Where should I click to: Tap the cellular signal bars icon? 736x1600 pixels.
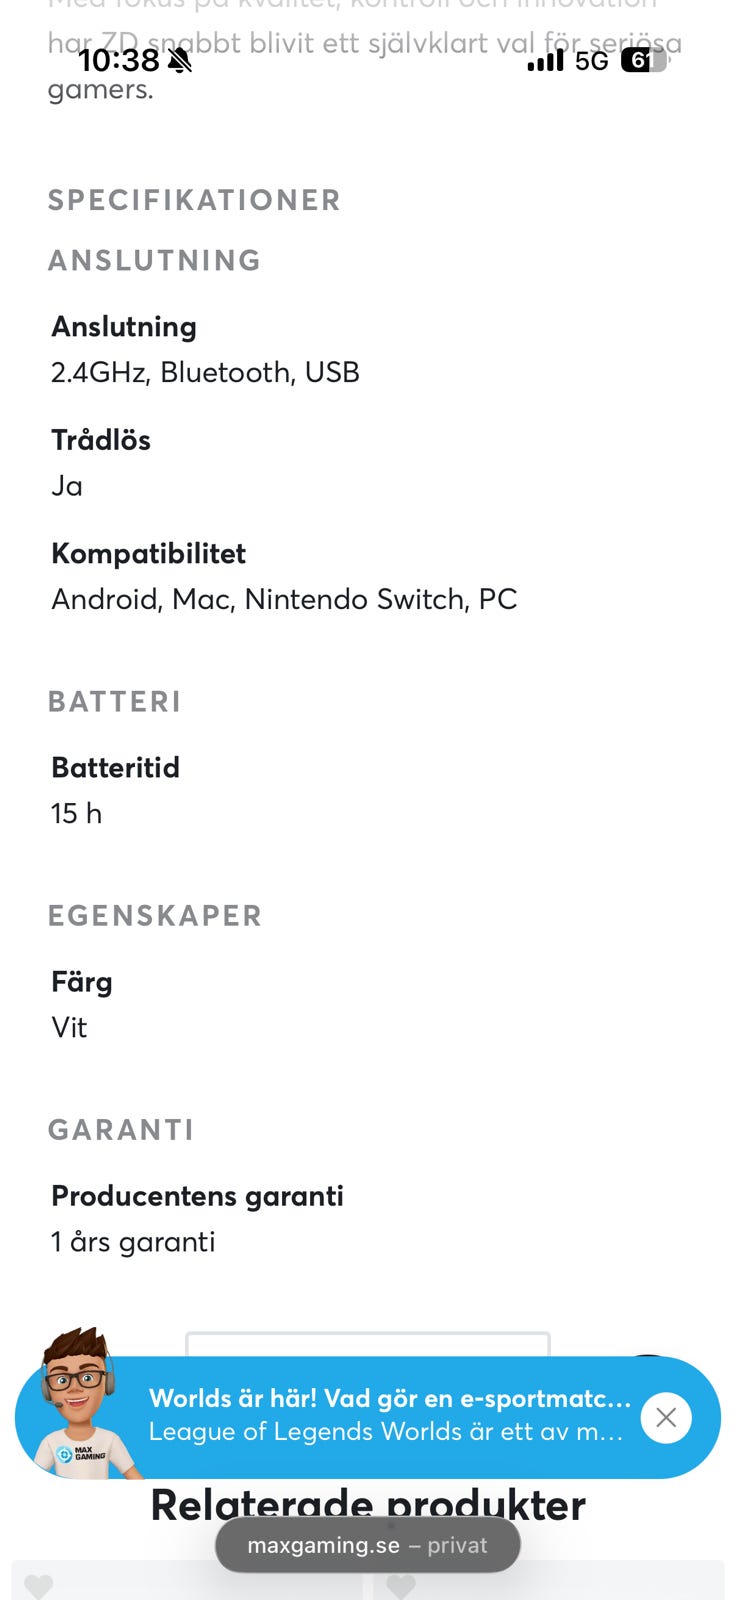click(x=545, y=61)
